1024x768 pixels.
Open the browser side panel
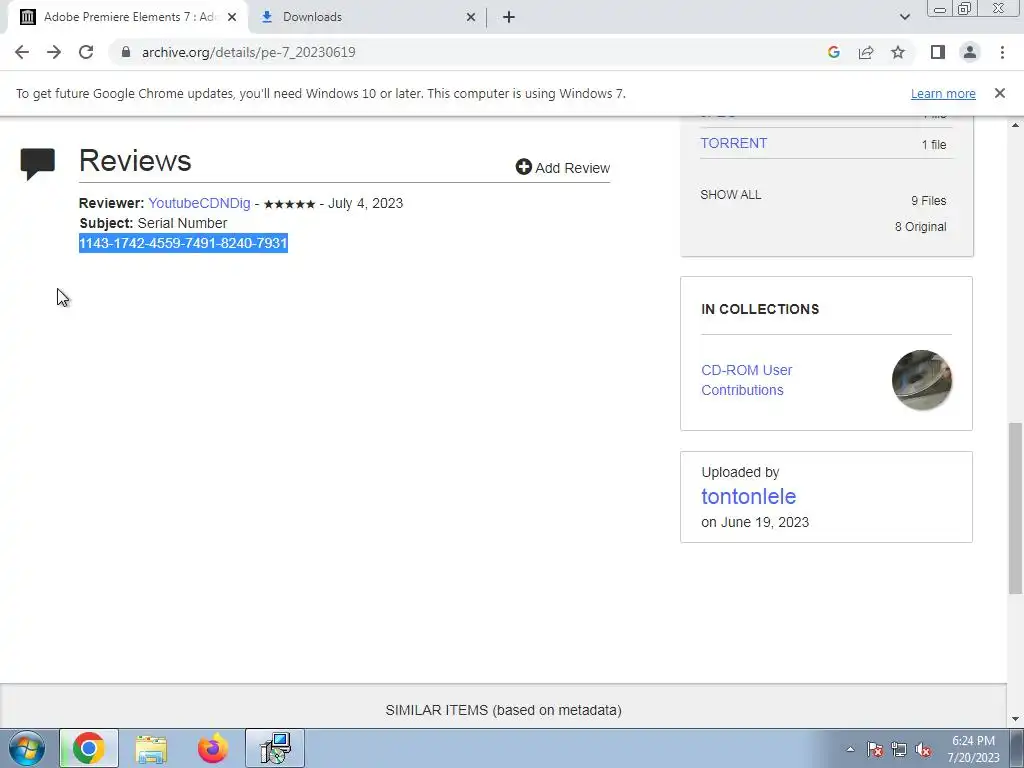pyautogui.click(x=938, y=52)
